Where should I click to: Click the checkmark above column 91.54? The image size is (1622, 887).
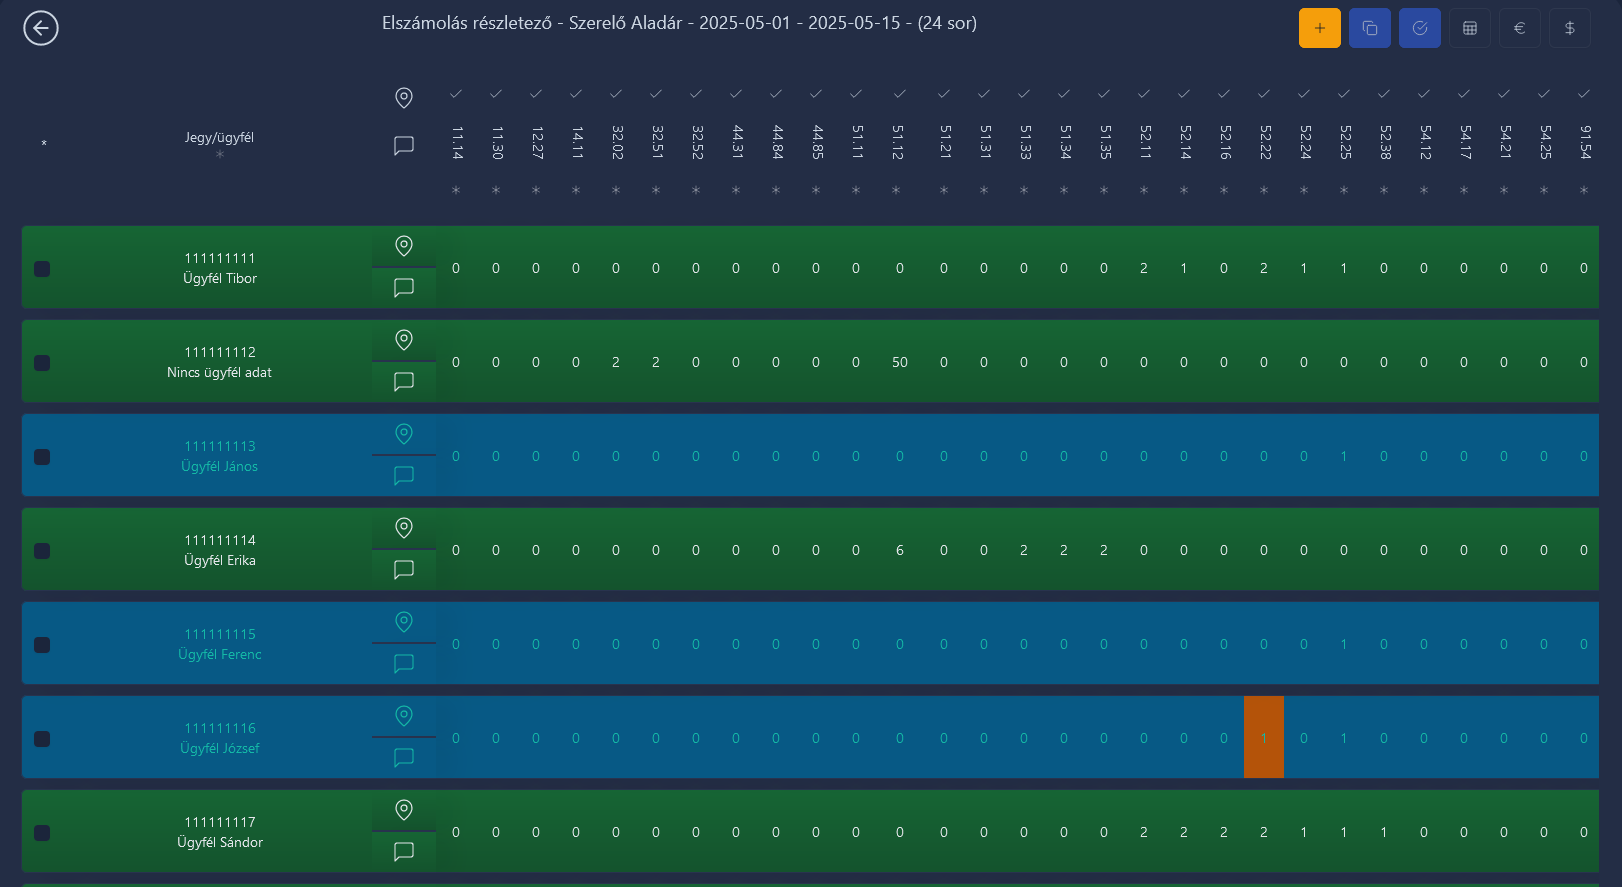[x=1584, y=94]
